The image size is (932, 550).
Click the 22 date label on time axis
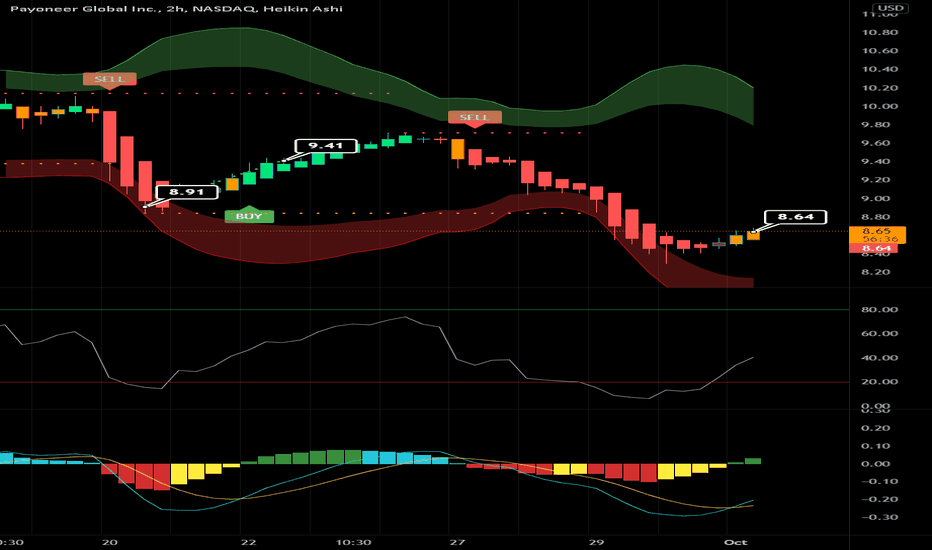[248, 542]
